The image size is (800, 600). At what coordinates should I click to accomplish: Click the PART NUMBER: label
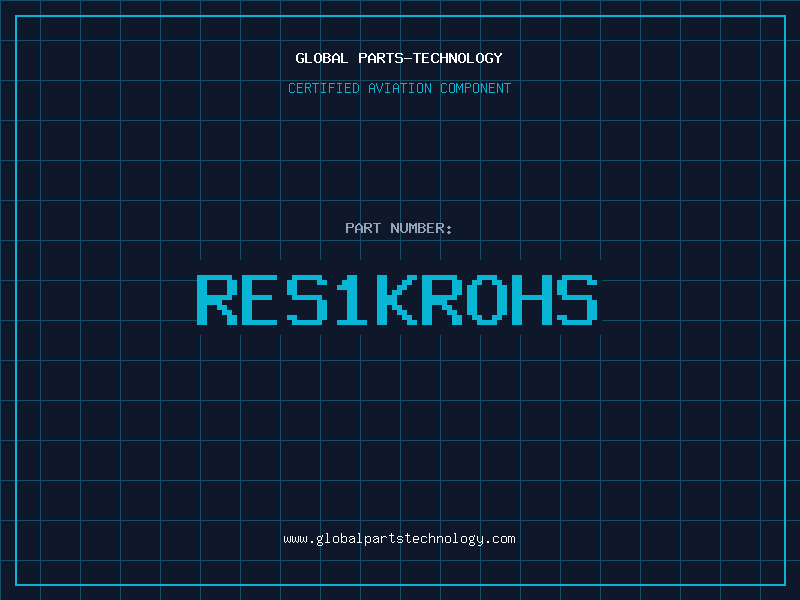tap(399, 228)
